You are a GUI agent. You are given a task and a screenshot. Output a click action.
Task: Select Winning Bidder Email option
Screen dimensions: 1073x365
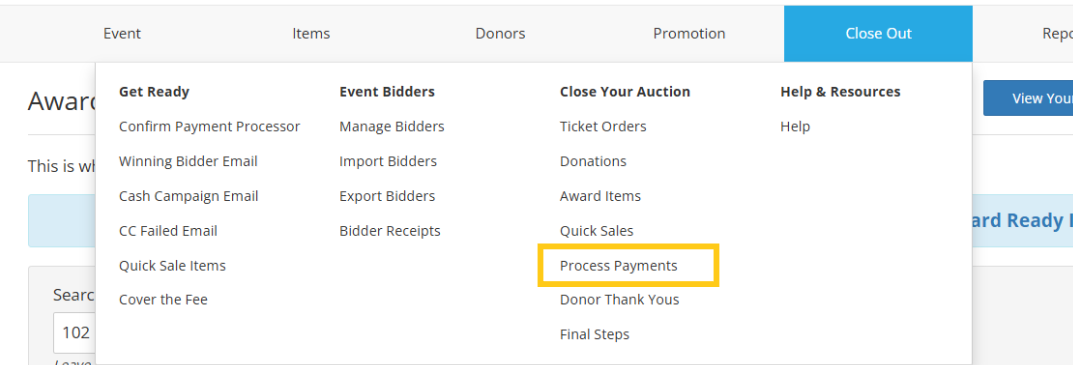pyautogui.click(x=188, y=162)
